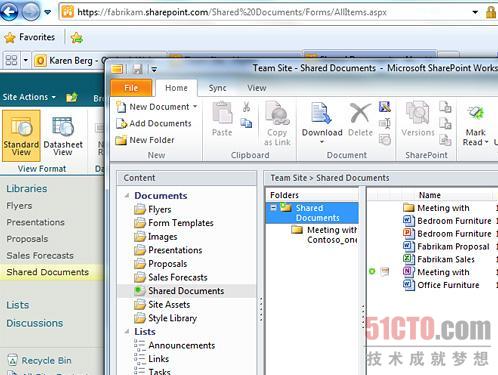
Task: Click the Cut scissors icon
Action: [246, 107]
